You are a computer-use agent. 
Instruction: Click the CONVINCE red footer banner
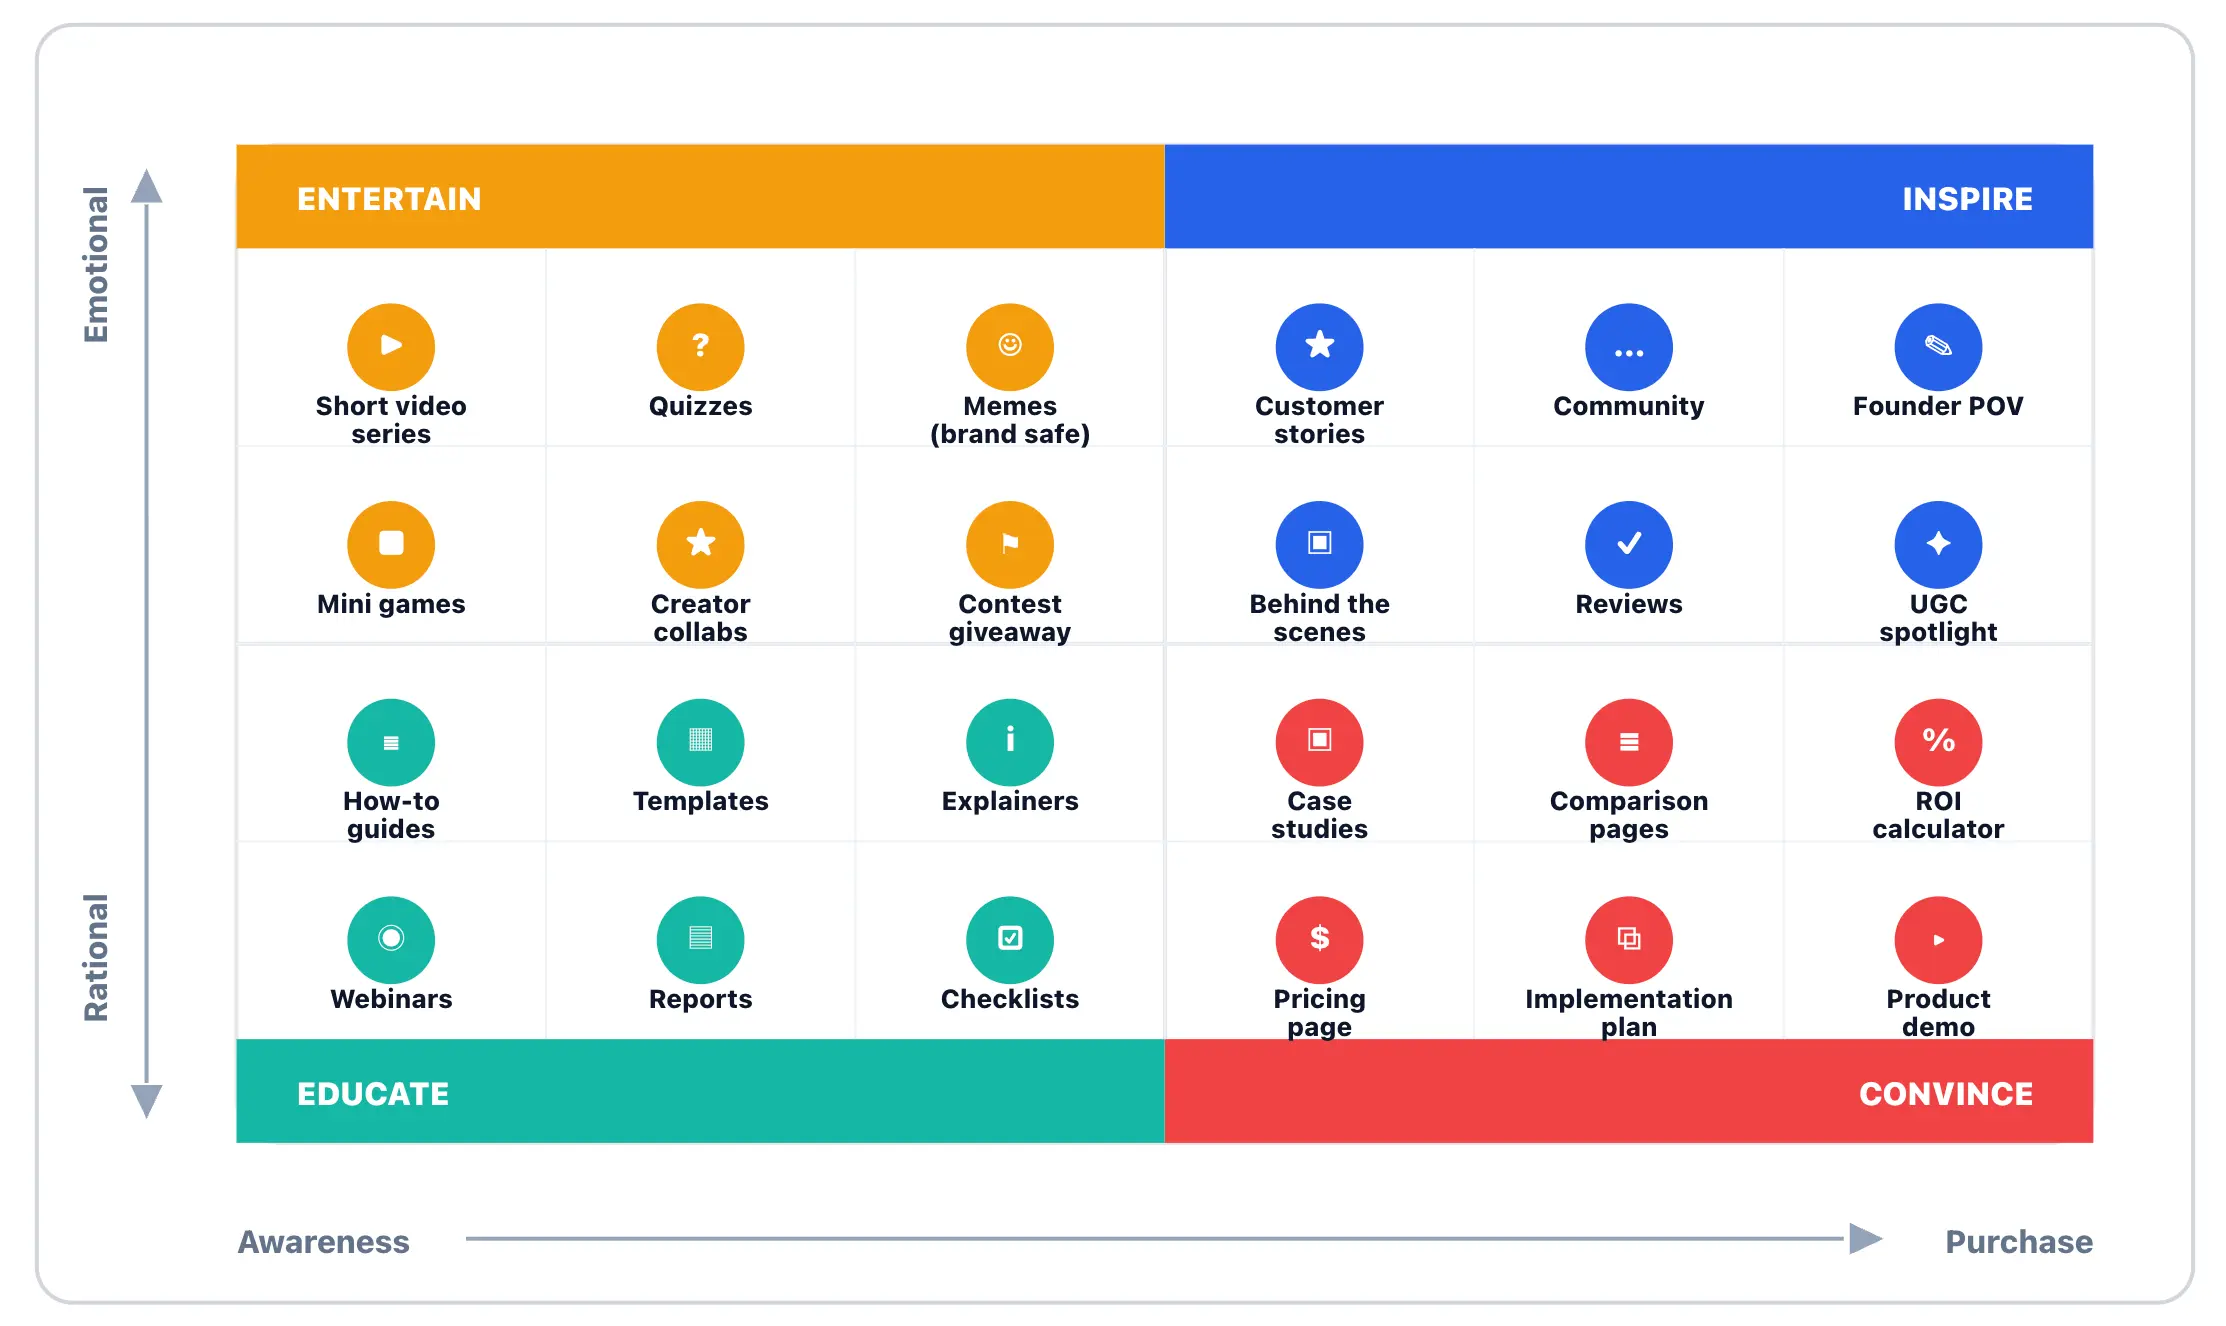pos(1628,1092)
